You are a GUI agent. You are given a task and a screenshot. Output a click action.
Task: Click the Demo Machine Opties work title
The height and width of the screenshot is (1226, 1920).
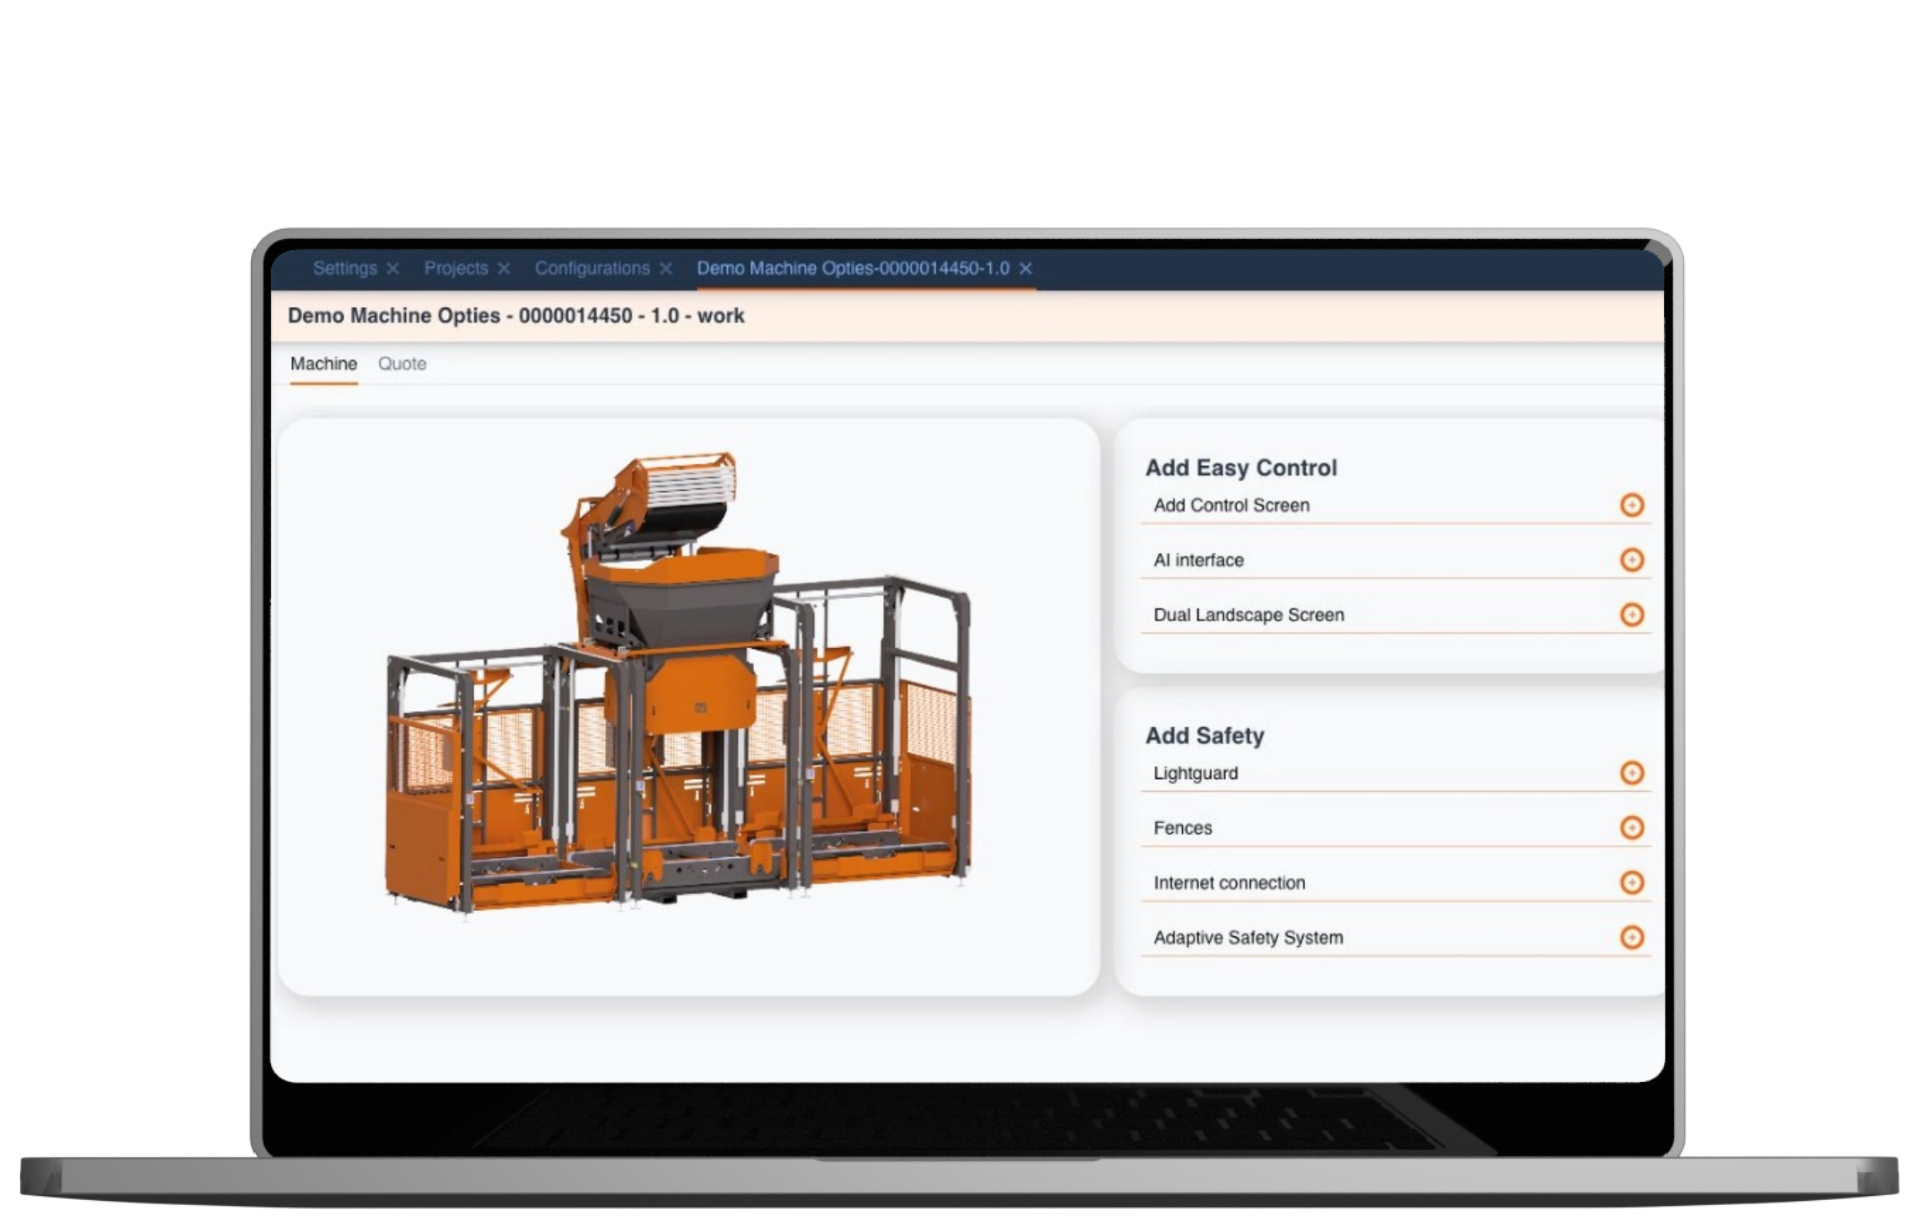(516, 316)
